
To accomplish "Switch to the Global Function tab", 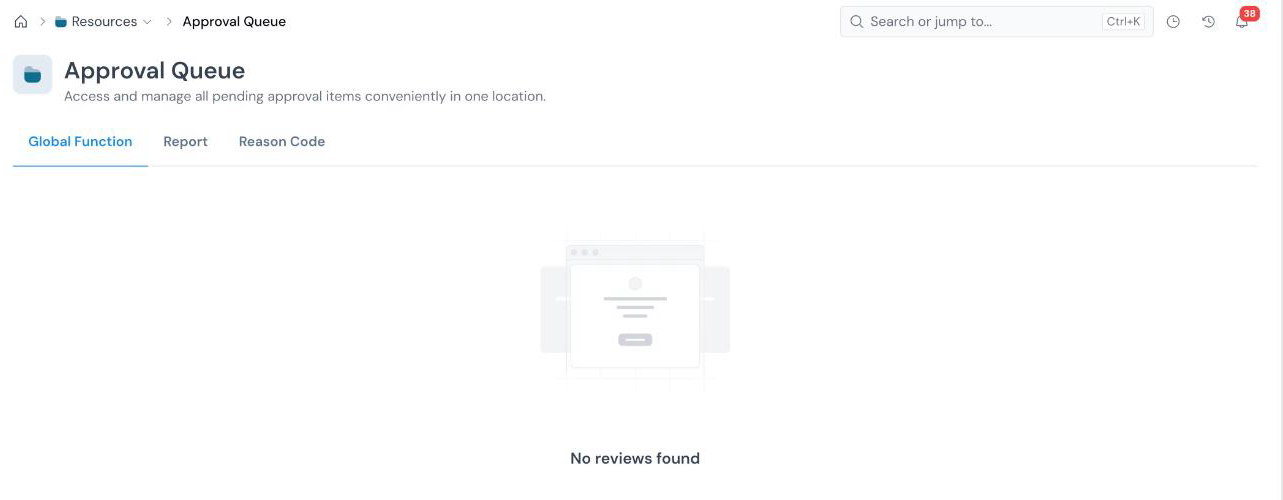I will [x=80, y=142].
